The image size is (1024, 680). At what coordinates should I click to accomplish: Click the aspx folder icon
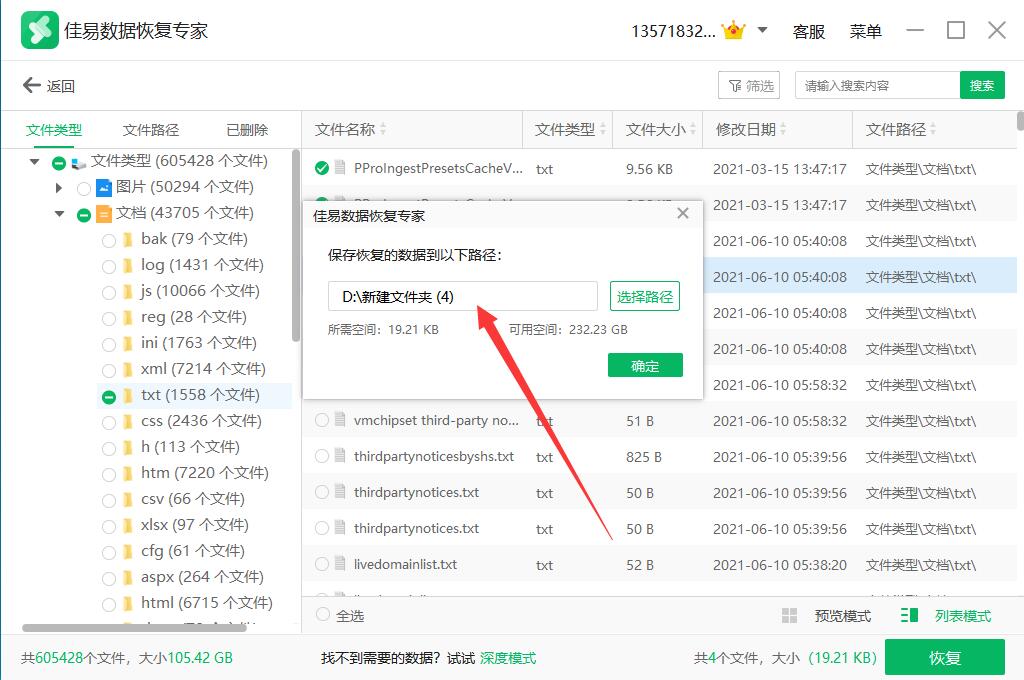coord(128,577)
